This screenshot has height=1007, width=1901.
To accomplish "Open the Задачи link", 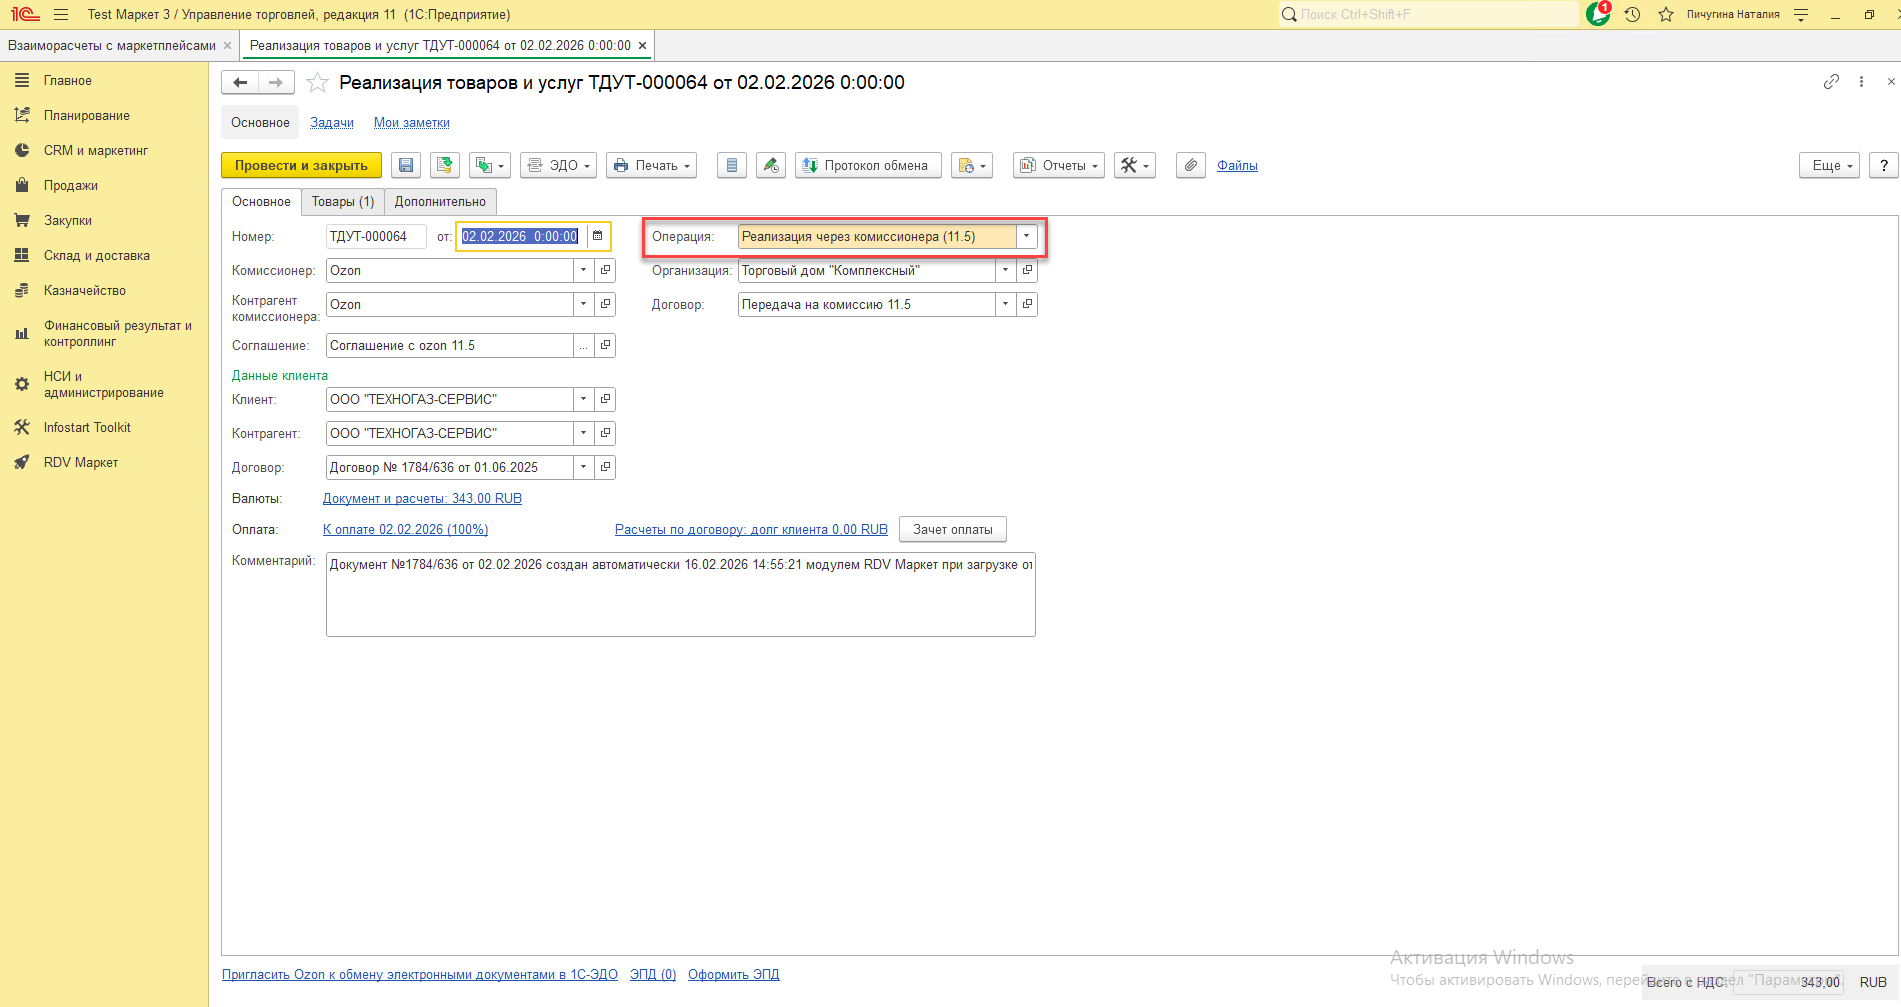I will point(332,123).
